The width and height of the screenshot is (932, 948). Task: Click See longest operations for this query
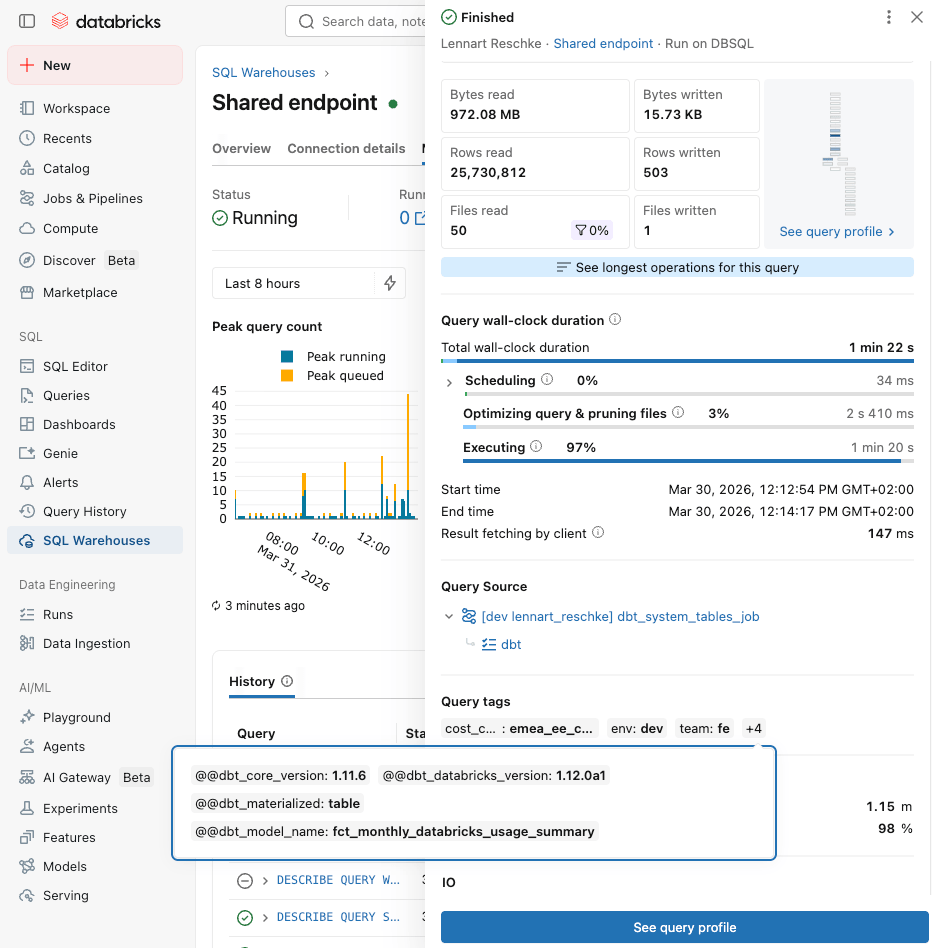[677, 267]
